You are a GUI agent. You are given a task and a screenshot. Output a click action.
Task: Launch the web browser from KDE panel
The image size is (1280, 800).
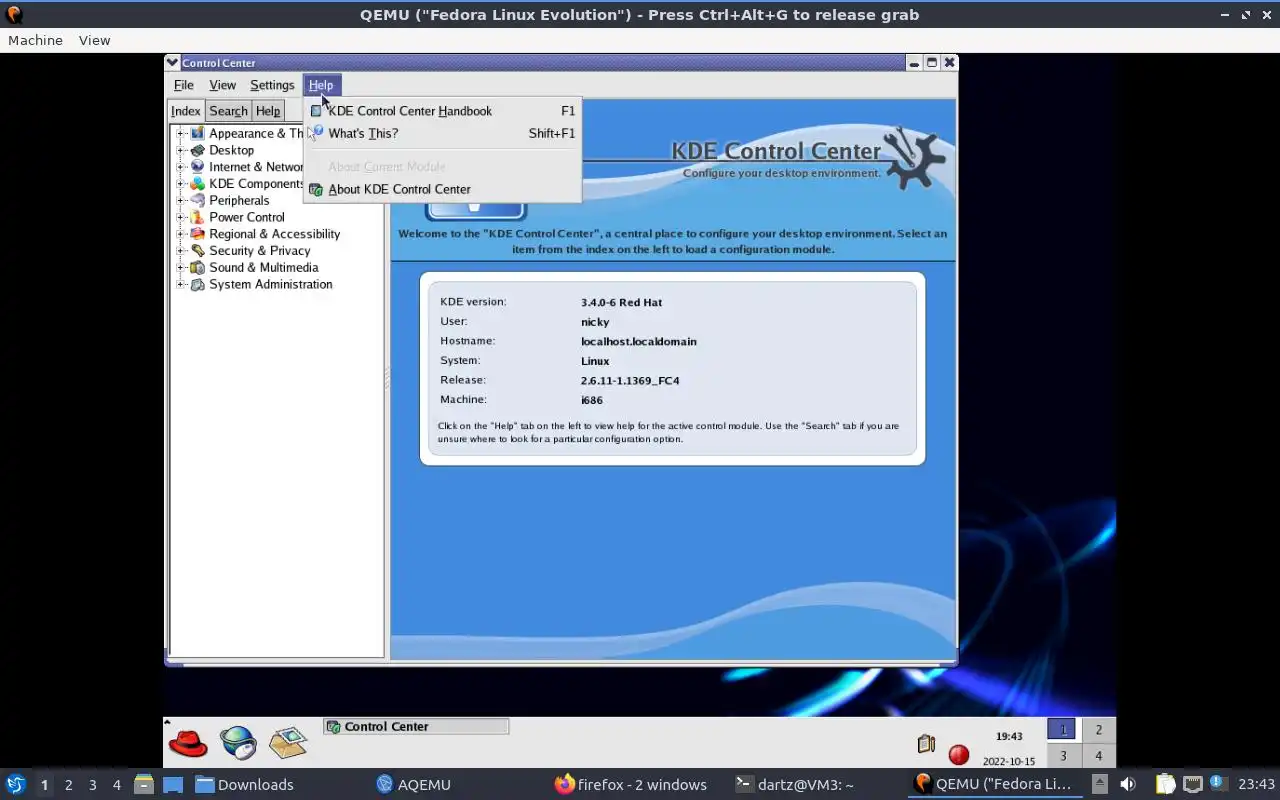pos(238,743)
